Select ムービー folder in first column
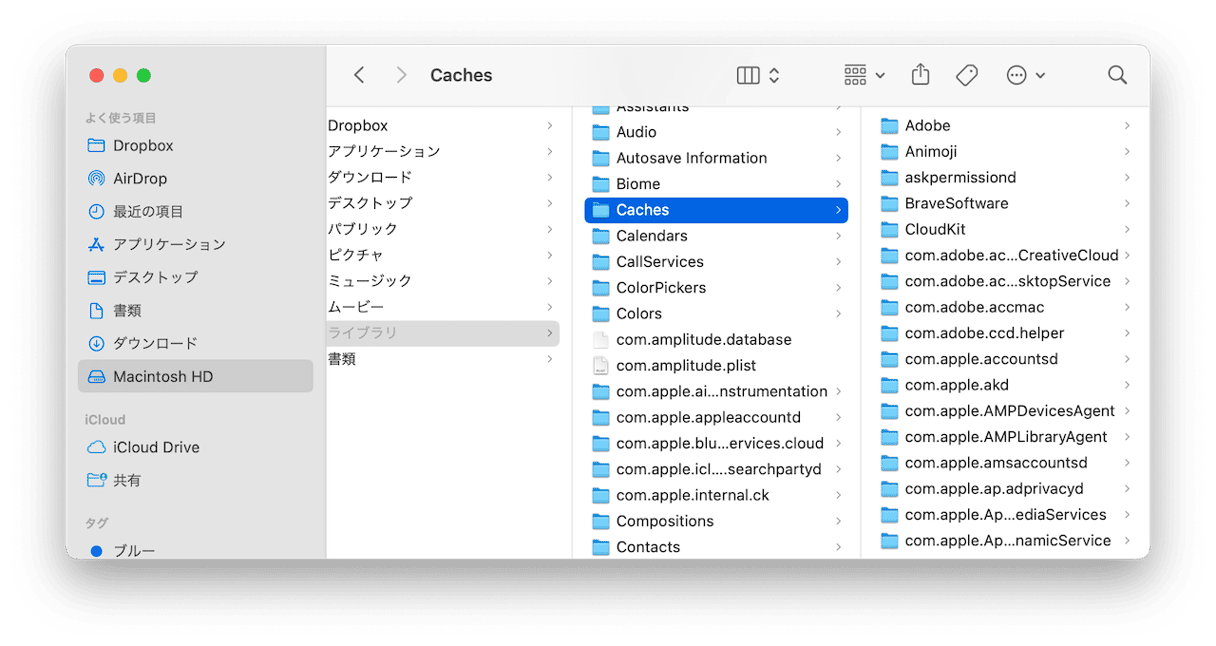Screen dimensions: 1216x646 pyautogui.click(x=443, y=307)
